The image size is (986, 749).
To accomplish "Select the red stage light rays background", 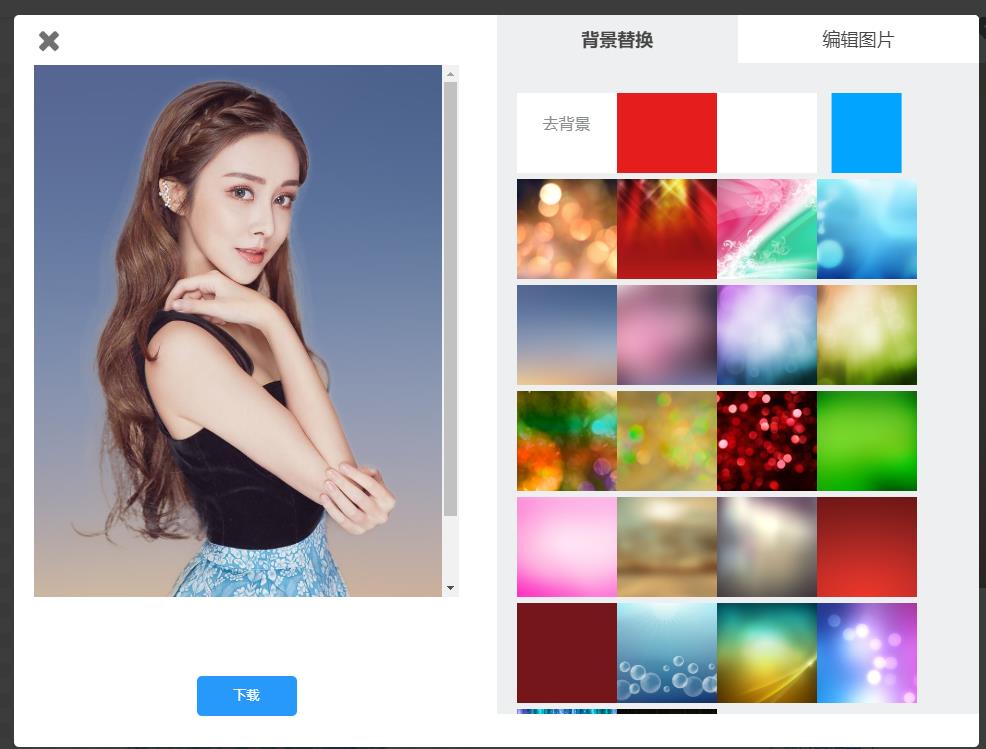I will tap(667, 229).
